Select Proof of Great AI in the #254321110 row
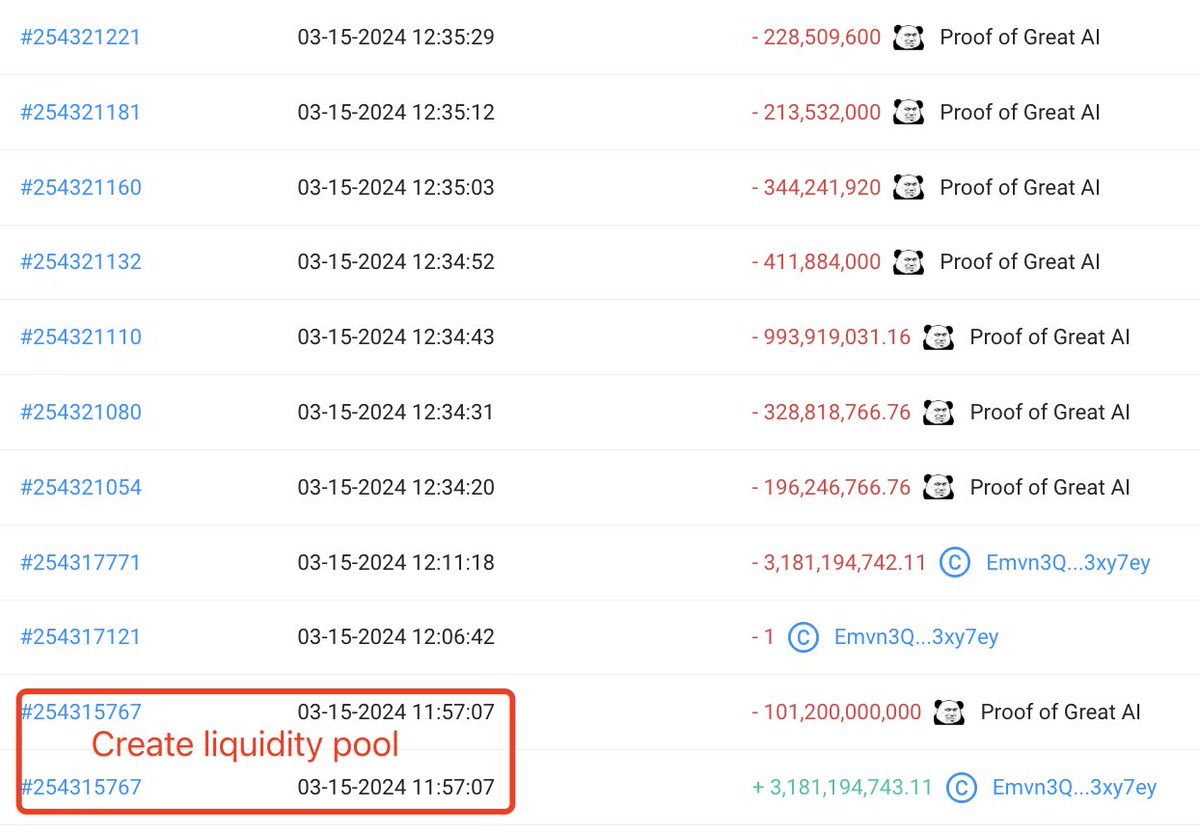1200x833 pixels. click(x=1050, y=337)
